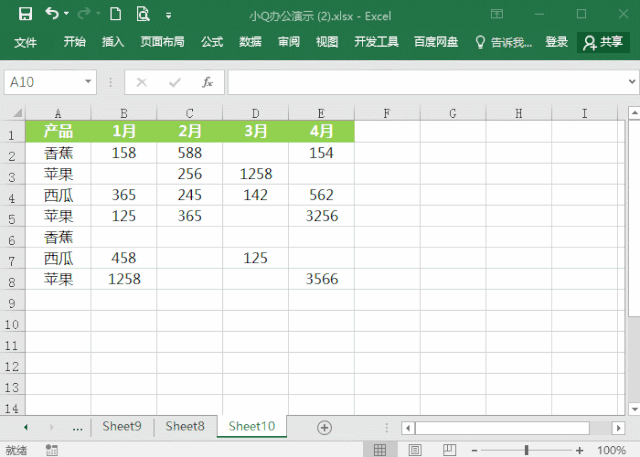The height and width of the screenshot is (457, 640).
Task: Open the 公式 ribbon tab
Action: pyautogui.click(x=212, y=42)
